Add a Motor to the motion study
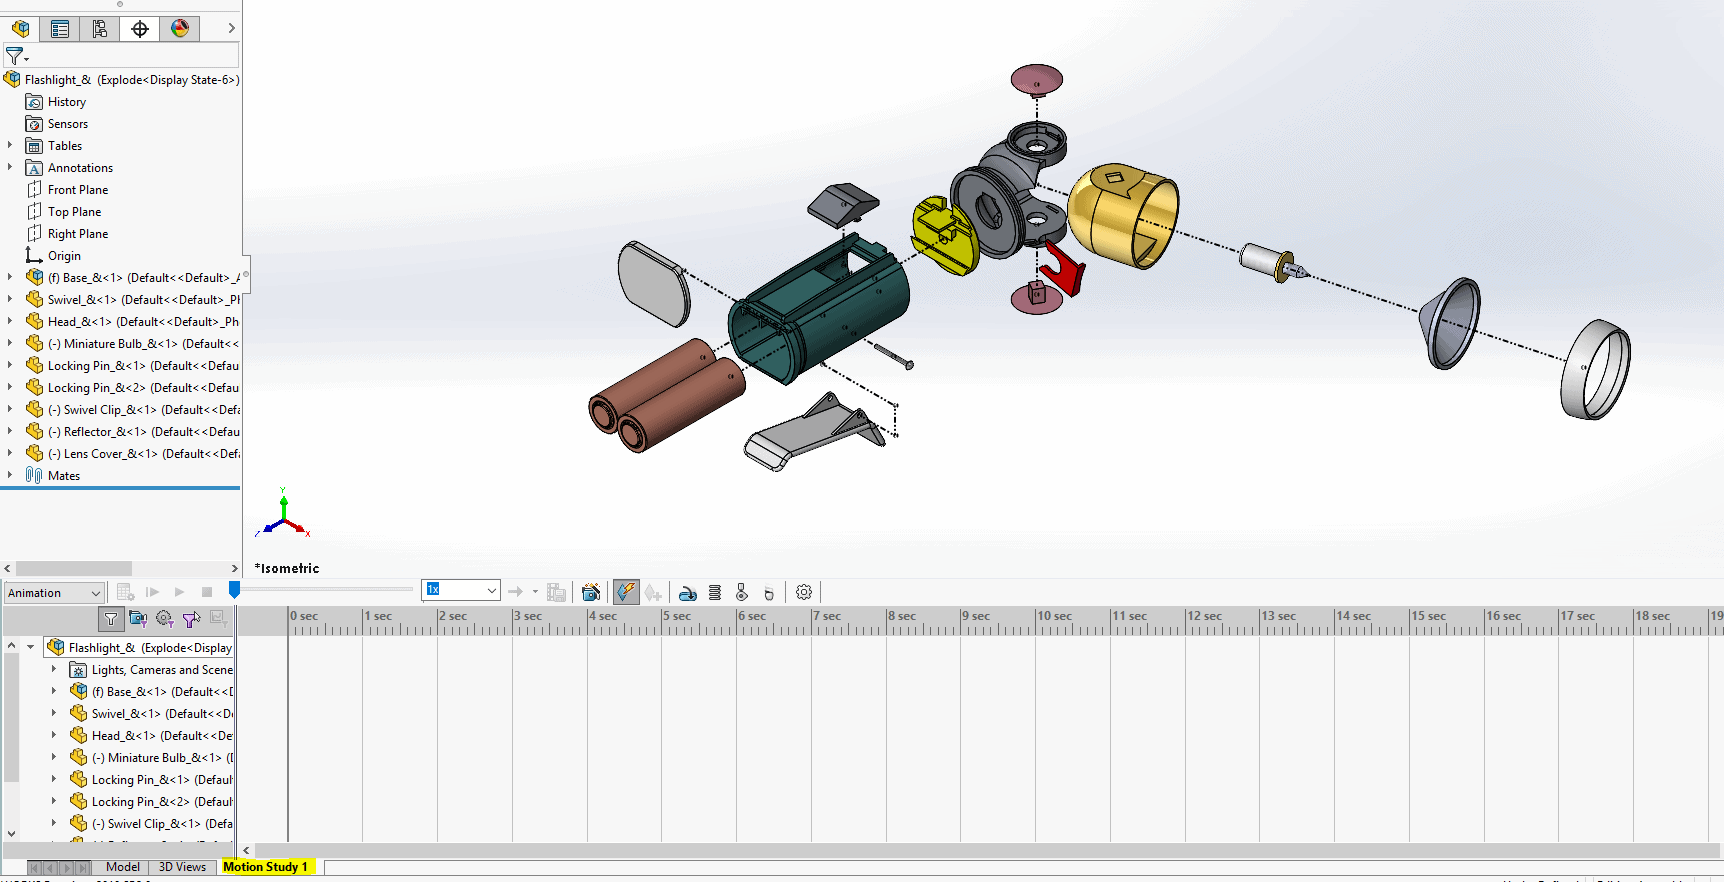1724x882 pixels. pos(688,593)
